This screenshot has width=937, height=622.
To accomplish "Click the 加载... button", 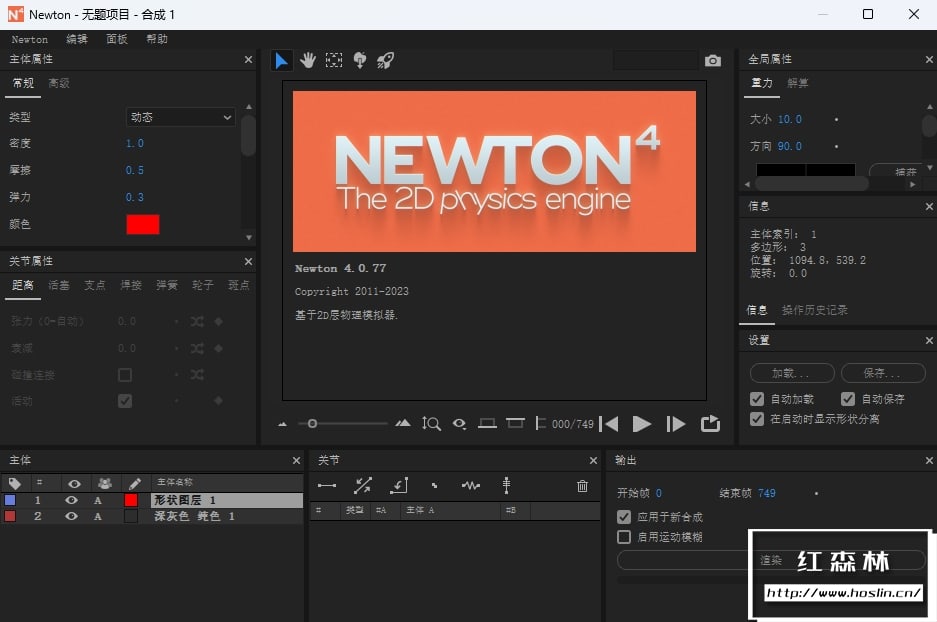I will [792, 373].
